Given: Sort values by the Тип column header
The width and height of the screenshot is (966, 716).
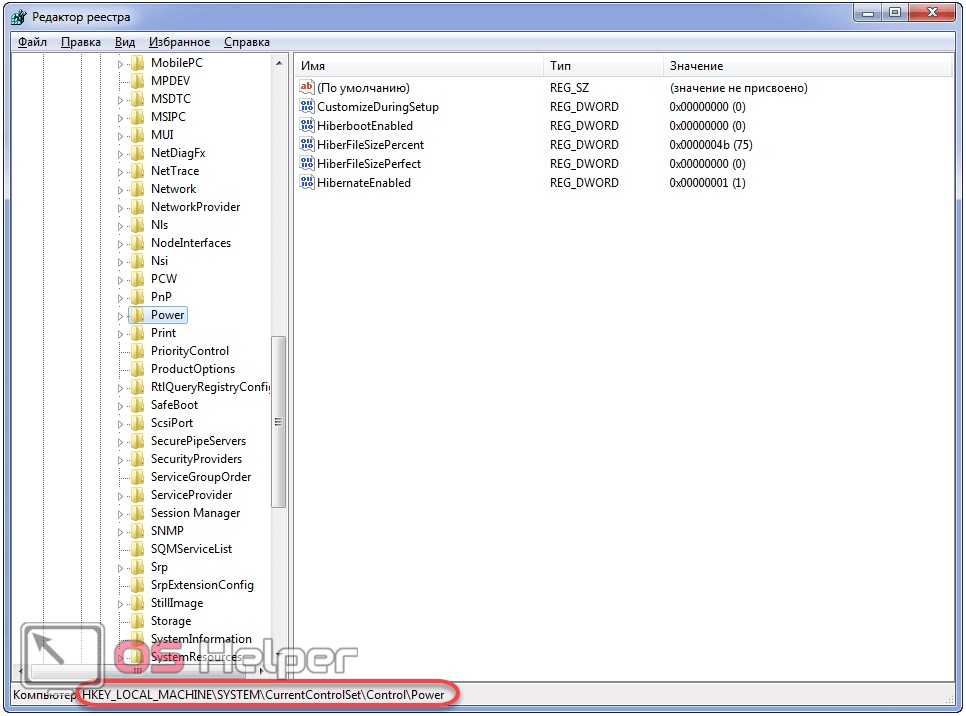Looking at the screenshot, I should (603, 66).
